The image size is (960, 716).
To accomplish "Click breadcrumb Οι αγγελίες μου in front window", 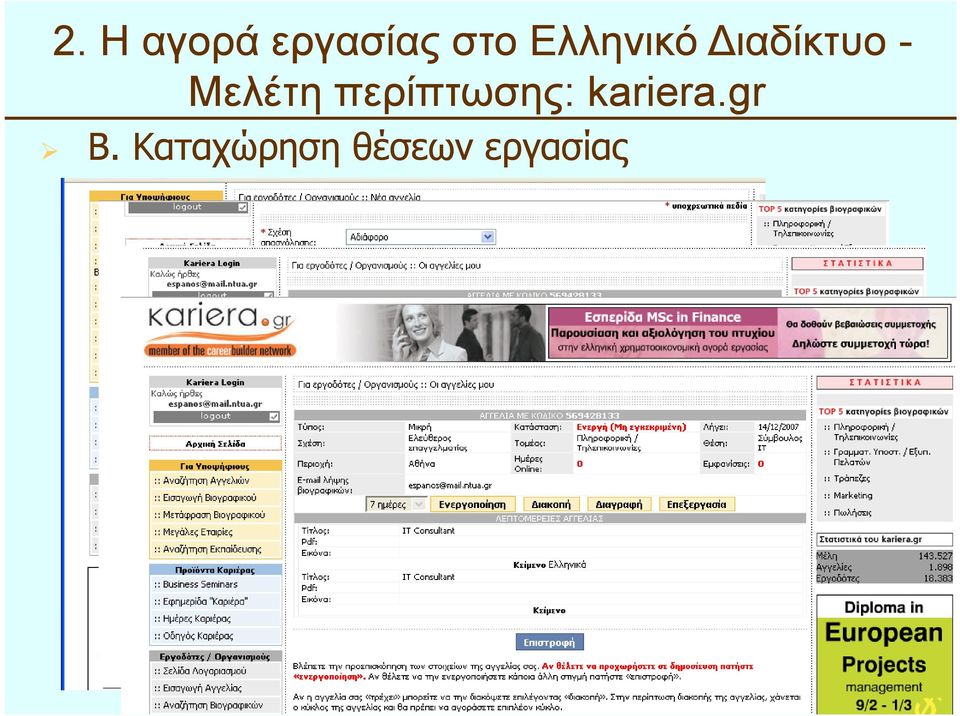I will 462,385.
